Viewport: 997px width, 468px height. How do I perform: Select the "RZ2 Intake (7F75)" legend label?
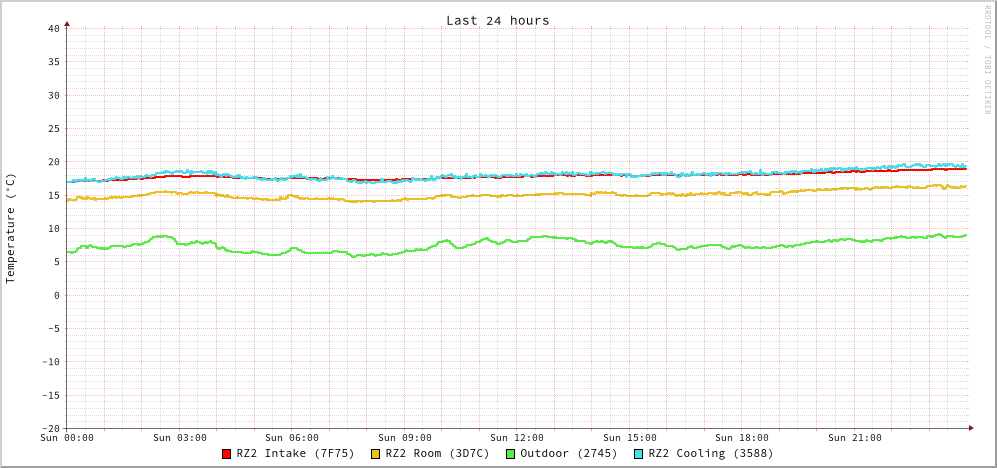click(295, 453)
